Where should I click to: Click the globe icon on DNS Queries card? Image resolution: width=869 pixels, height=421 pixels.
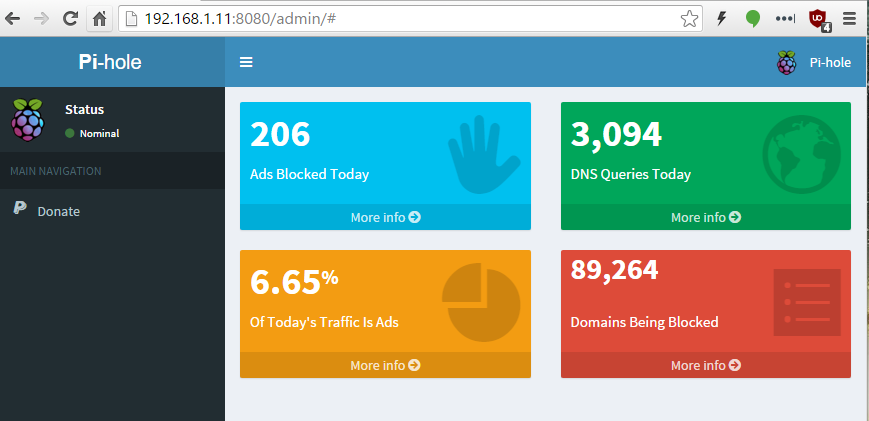[801, 155]
